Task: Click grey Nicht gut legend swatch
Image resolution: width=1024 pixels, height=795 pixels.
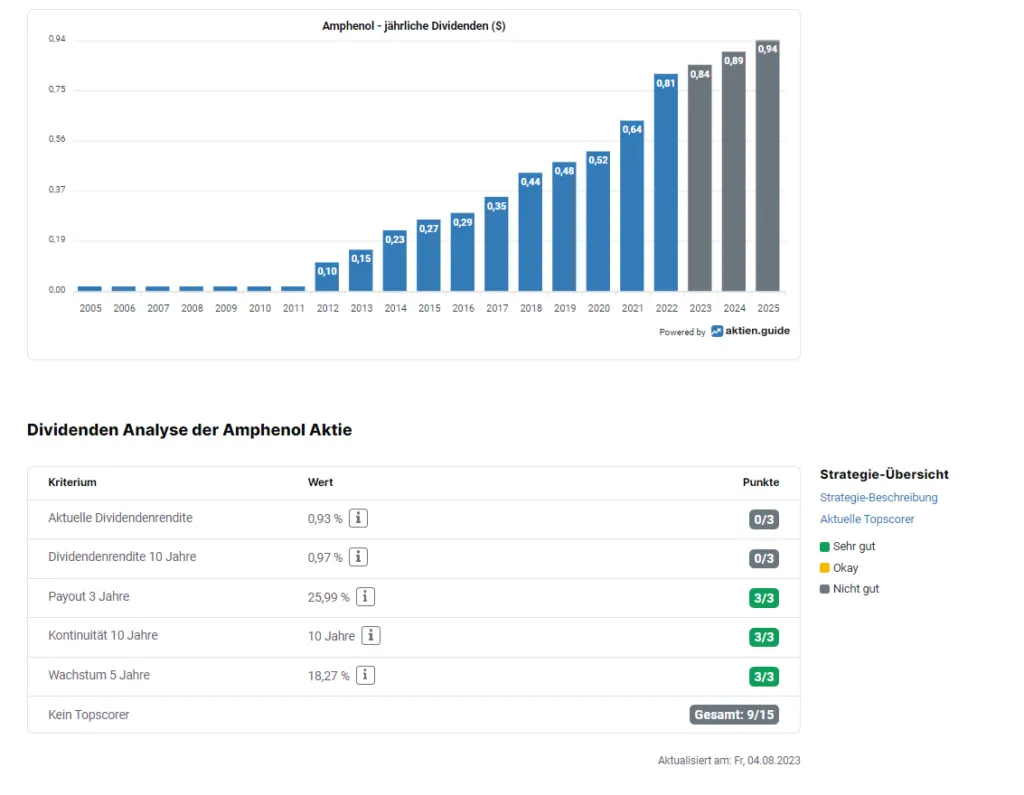Action: pyautogui.click(x=825, y=589)
